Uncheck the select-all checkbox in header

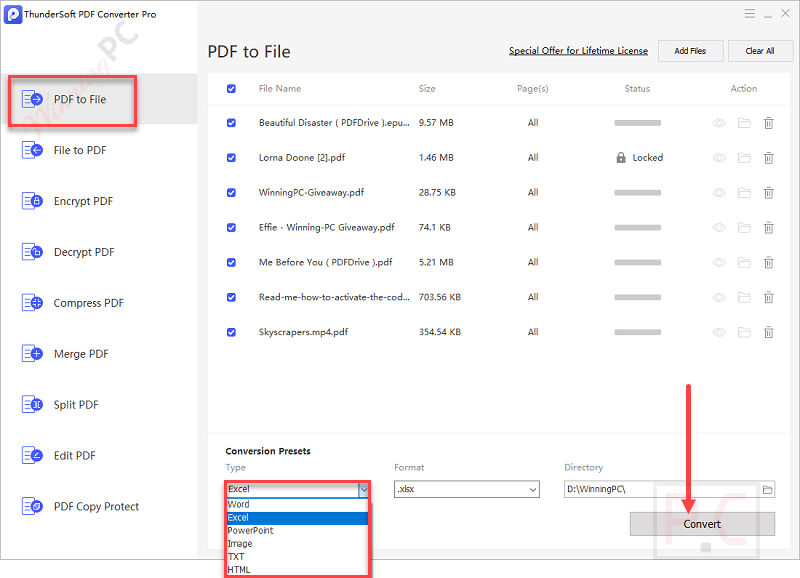coord(231,88)
